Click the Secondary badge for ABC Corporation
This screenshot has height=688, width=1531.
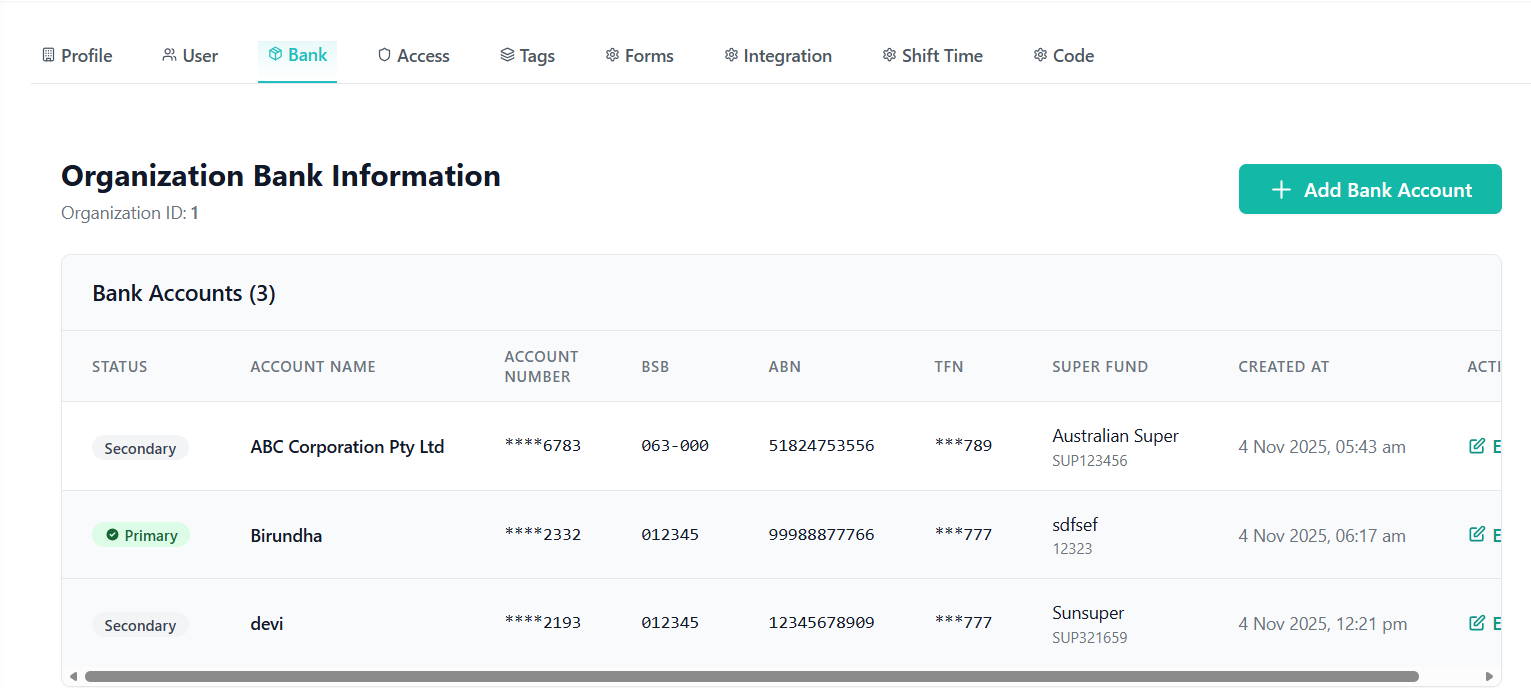(140, 448)
